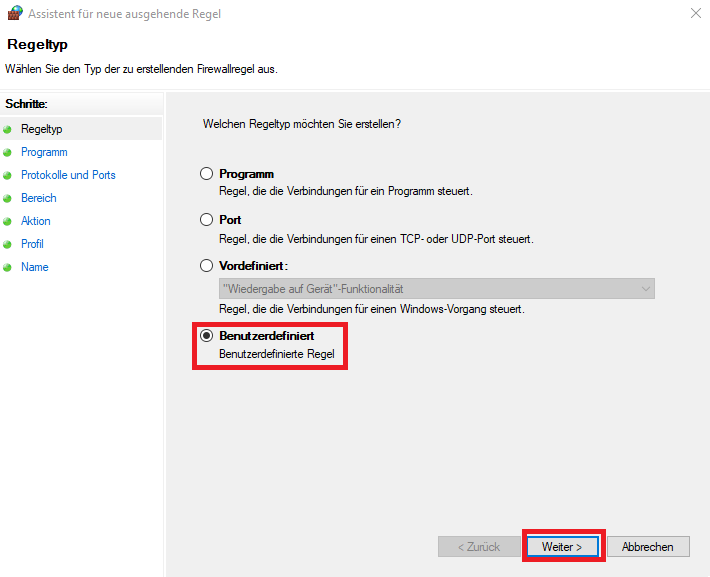Viewport: 710px width, 577px height.
Task: Choose the Port rule type option
Action: pyautogui.click(x=207, y=220)
